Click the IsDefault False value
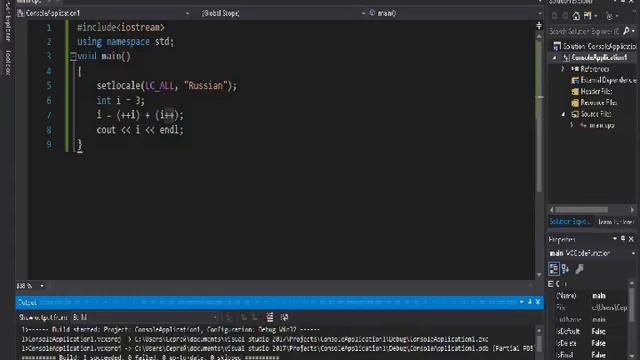Screen dimensions: 640x360 pos(598,331)
